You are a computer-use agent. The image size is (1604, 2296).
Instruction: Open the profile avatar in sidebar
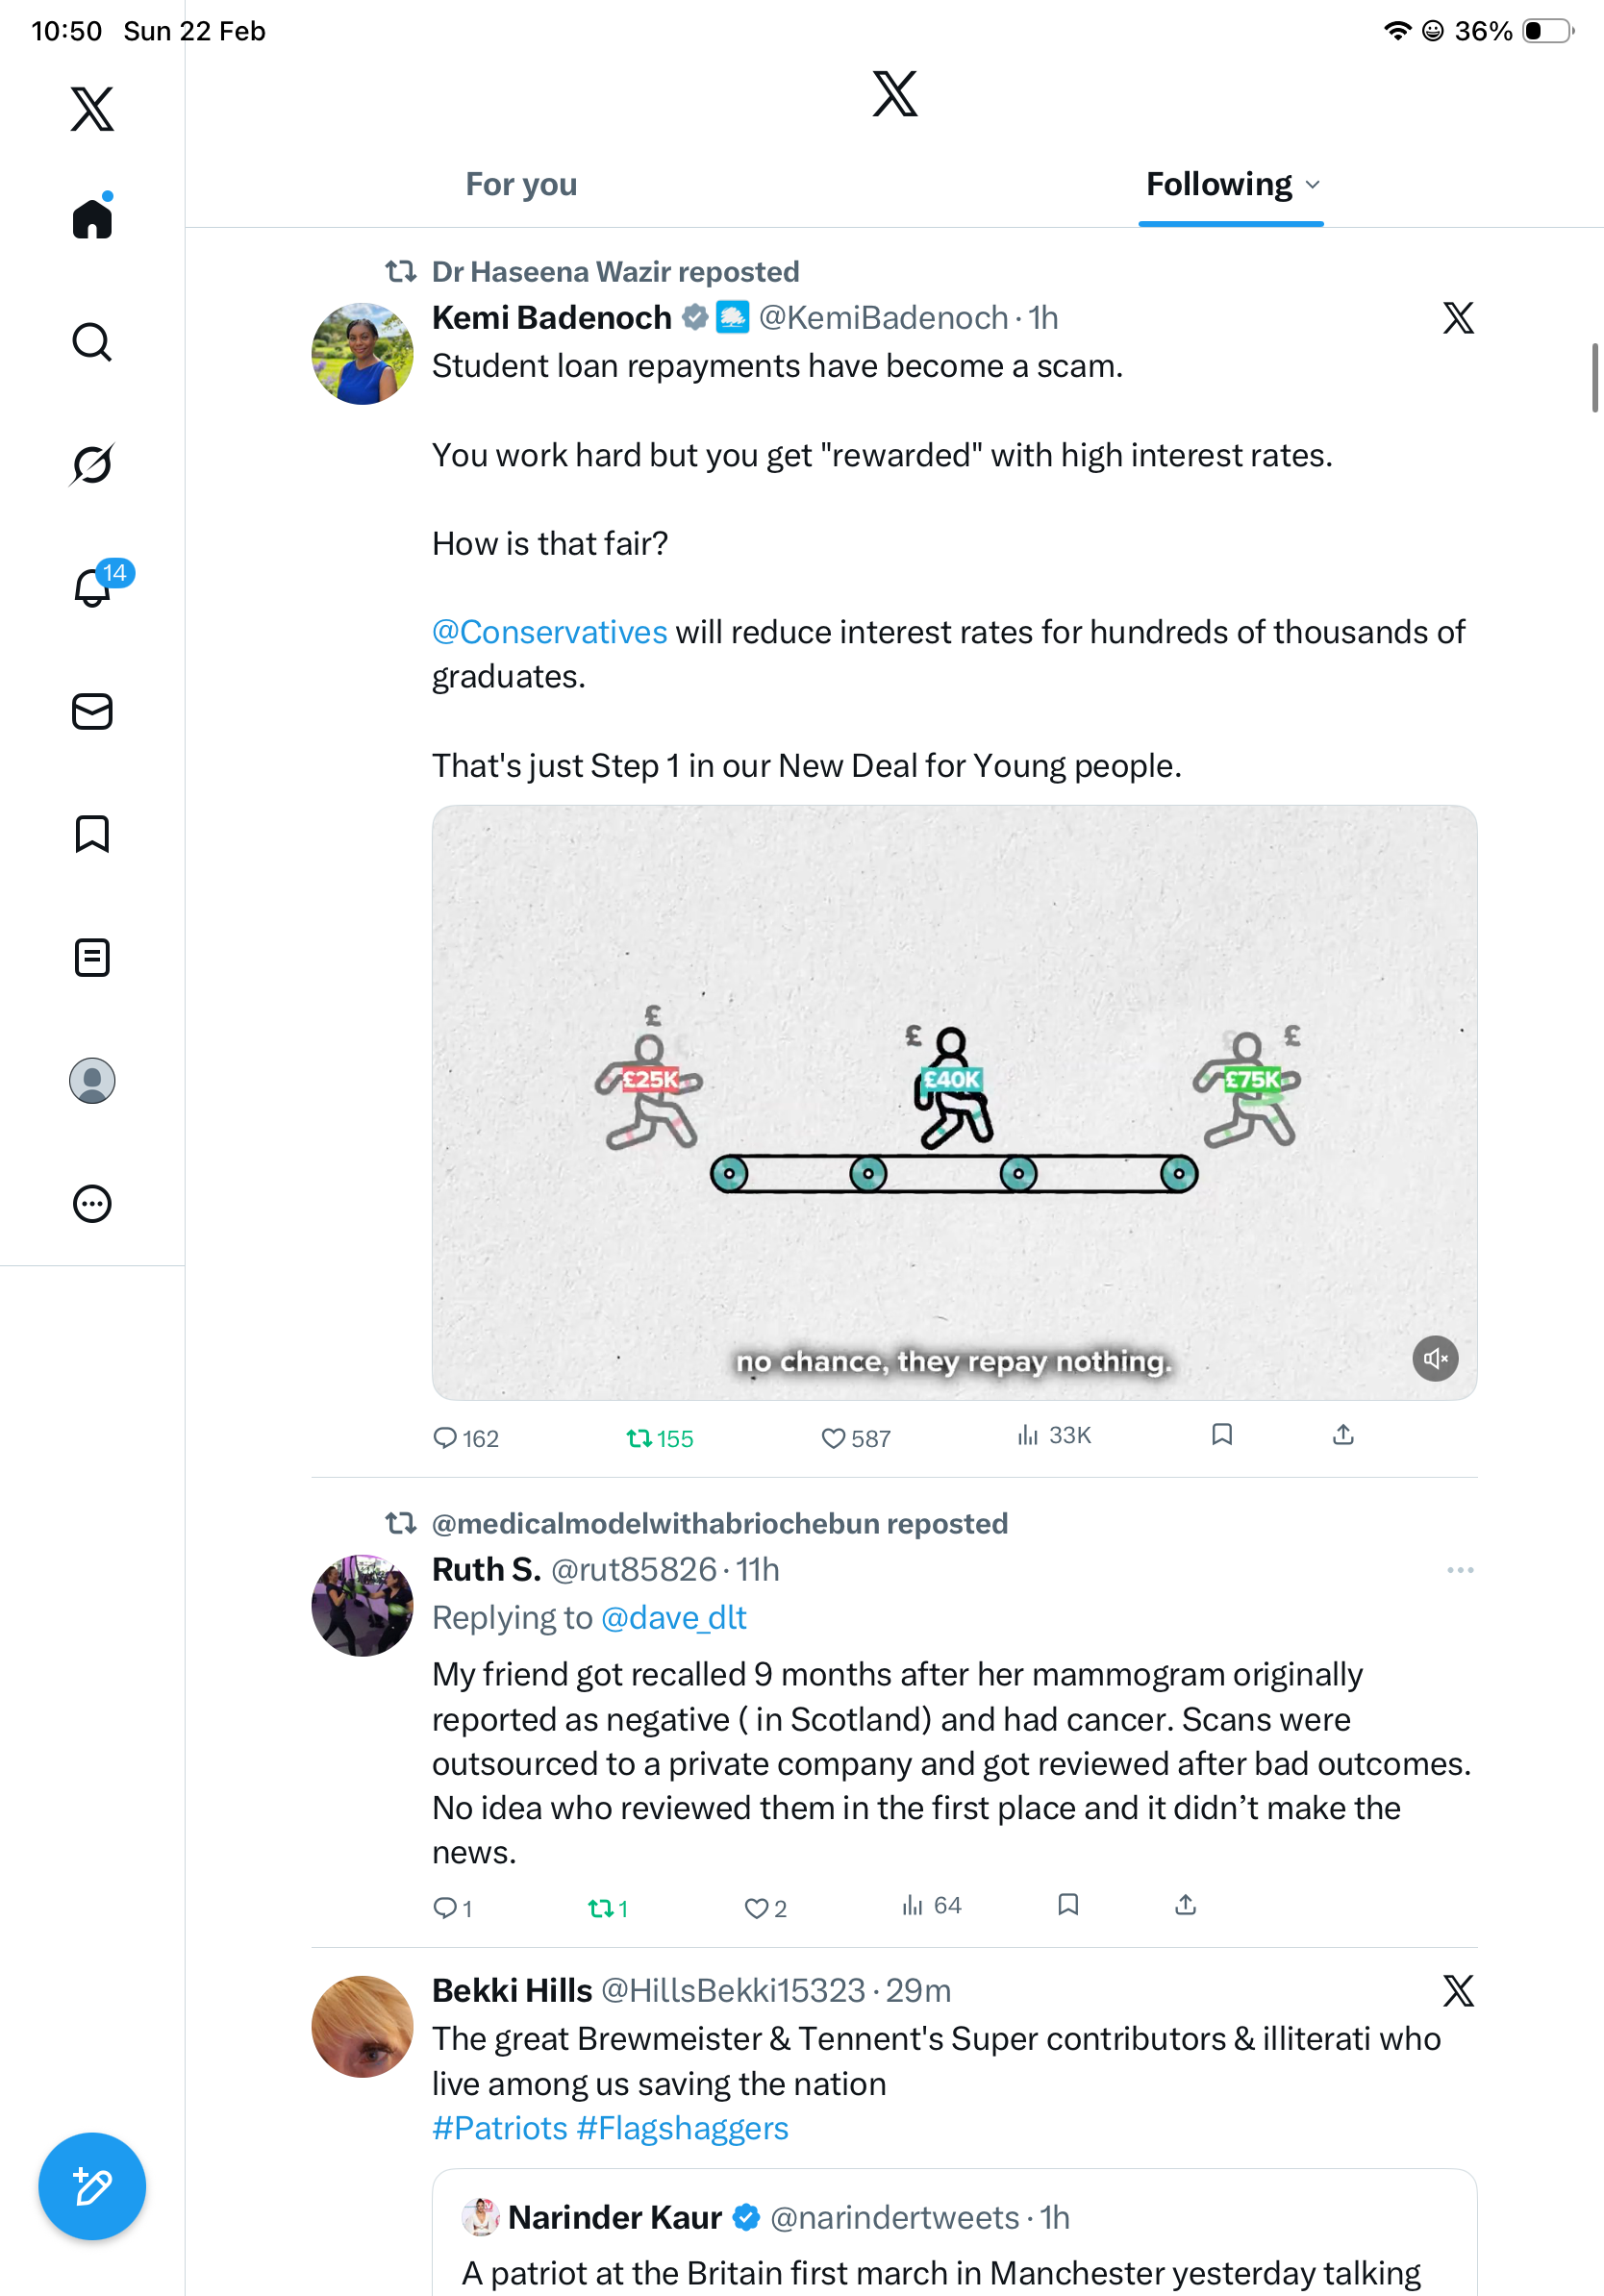point(92,1080)
